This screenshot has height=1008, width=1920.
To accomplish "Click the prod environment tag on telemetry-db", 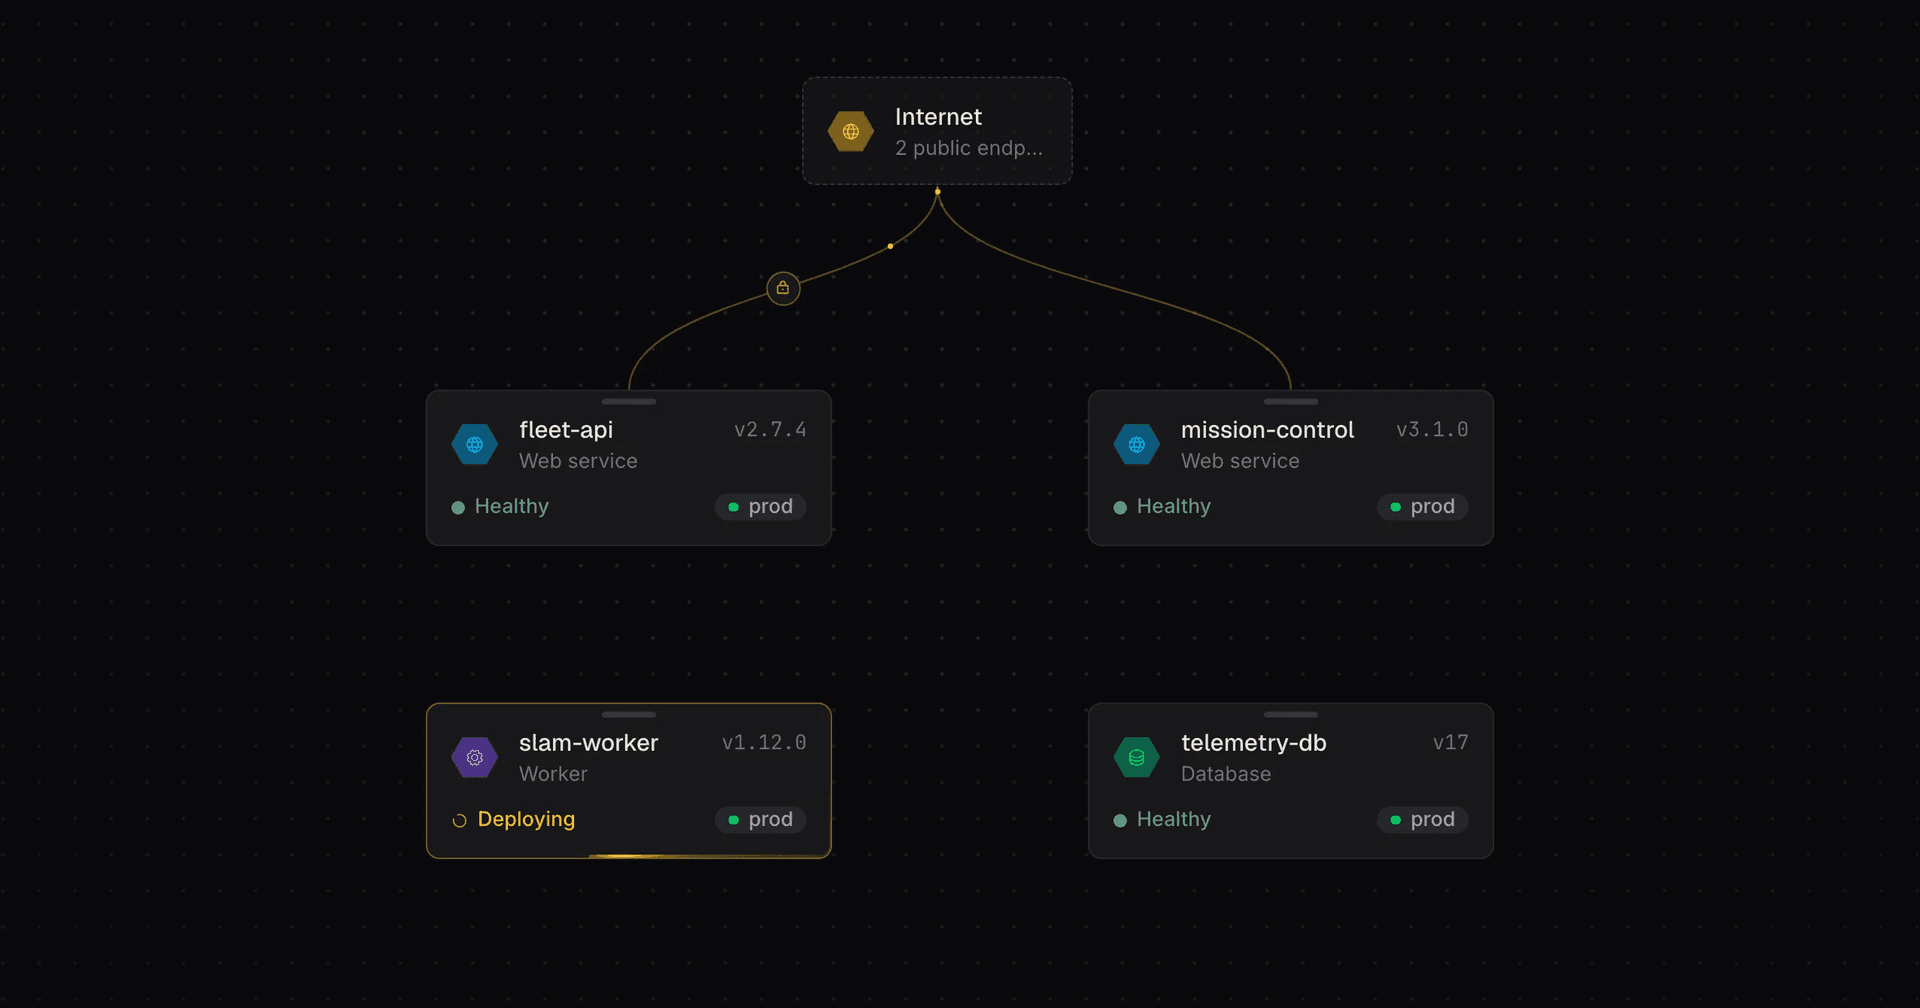I will [1423, 819].
